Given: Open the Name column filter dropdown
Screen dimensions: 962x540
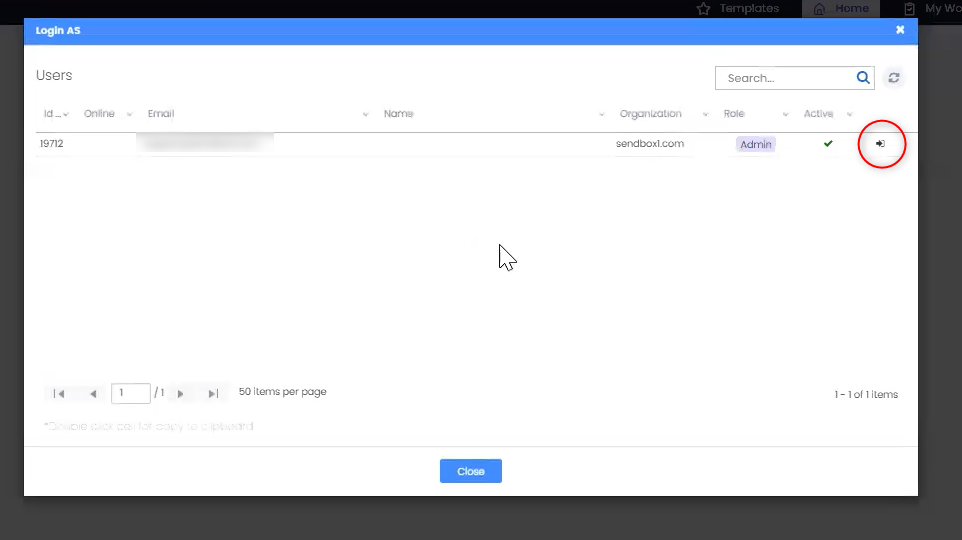Looking at the screenshot, I should tap(601, 114).
